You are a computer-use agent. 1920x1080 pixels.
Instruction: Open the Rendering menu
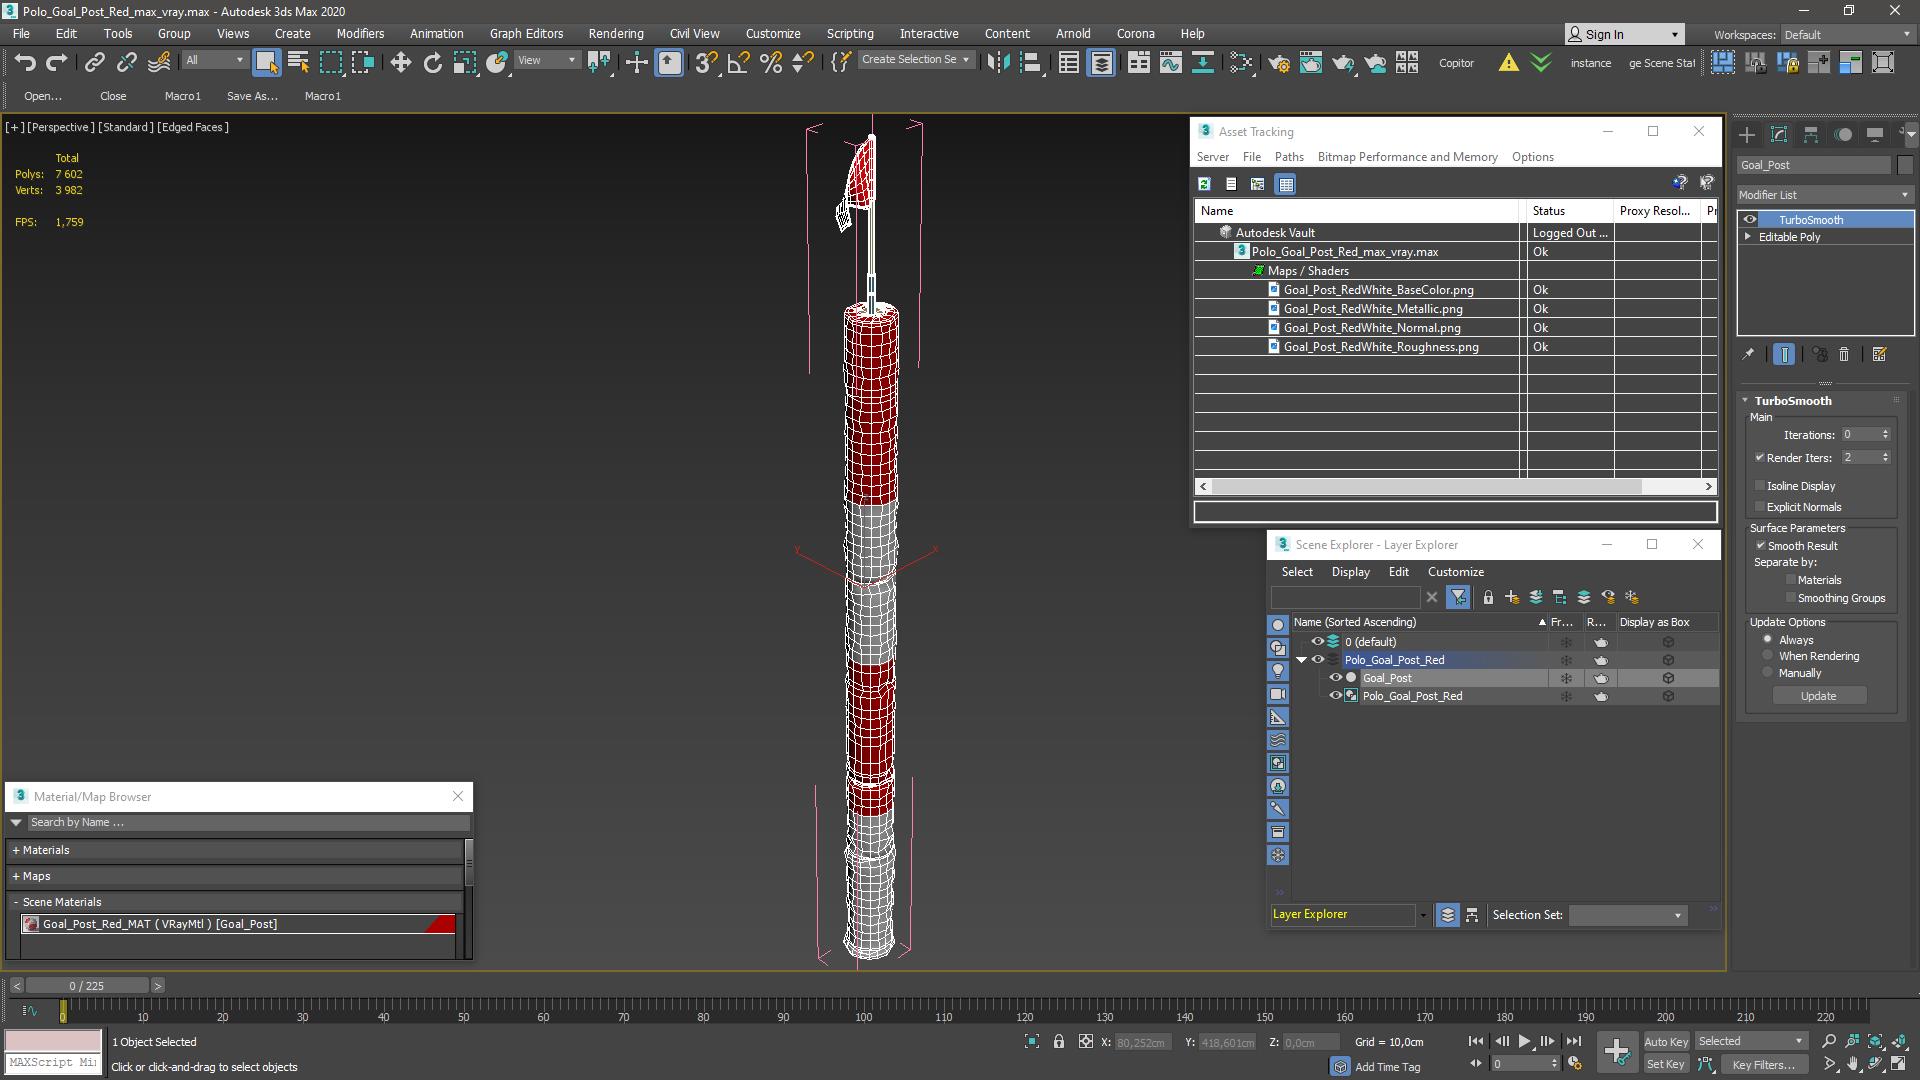point(615,33)
